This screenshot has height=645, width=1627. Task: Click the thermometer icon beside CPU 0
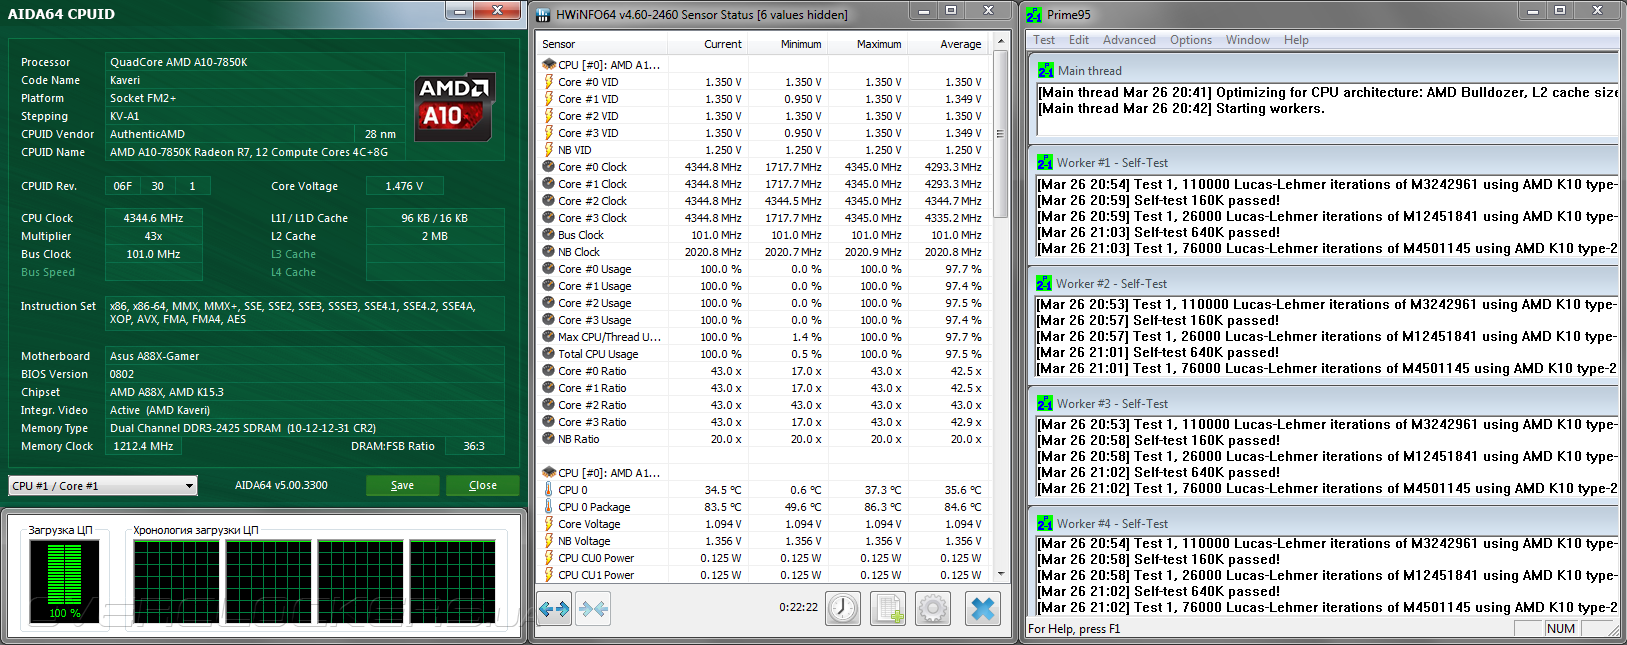pos(548,490)
